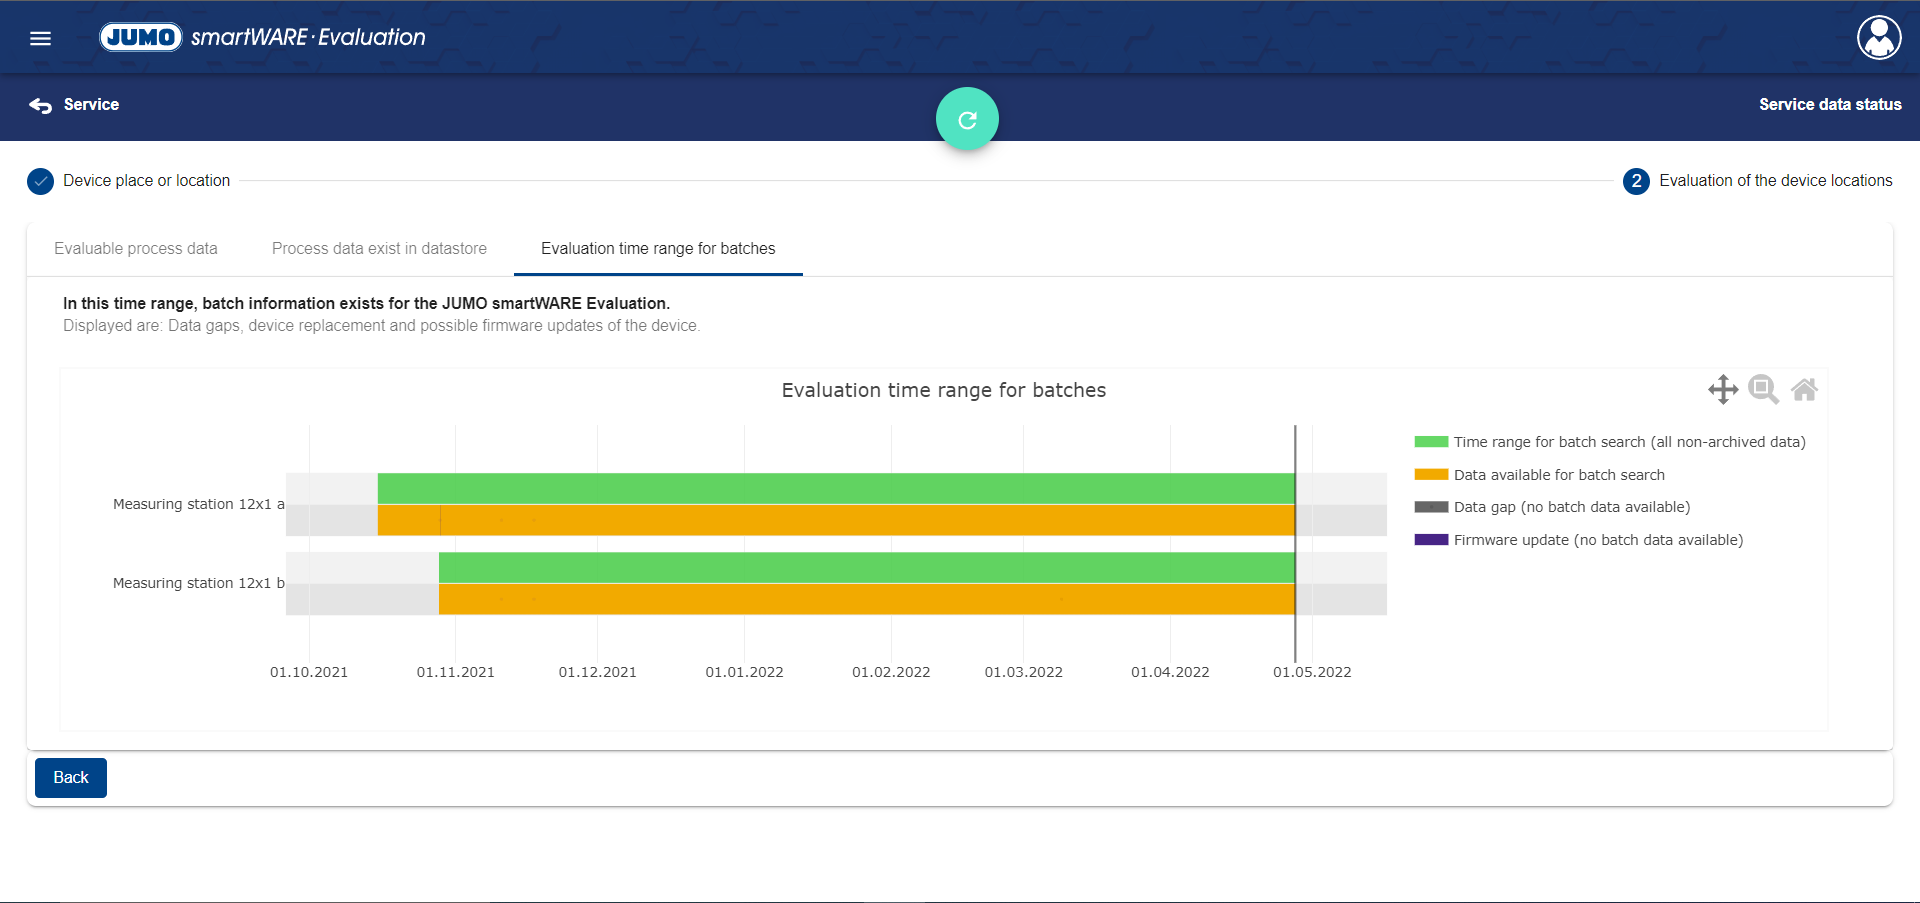1920x903 pixels.
Task: Open the hamburger navigation menu
Action: 40,38
